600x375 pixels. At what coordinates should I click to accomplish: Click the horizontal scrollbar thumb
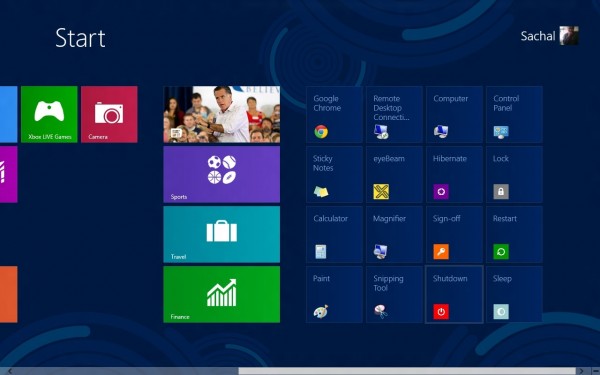point(407,371)
